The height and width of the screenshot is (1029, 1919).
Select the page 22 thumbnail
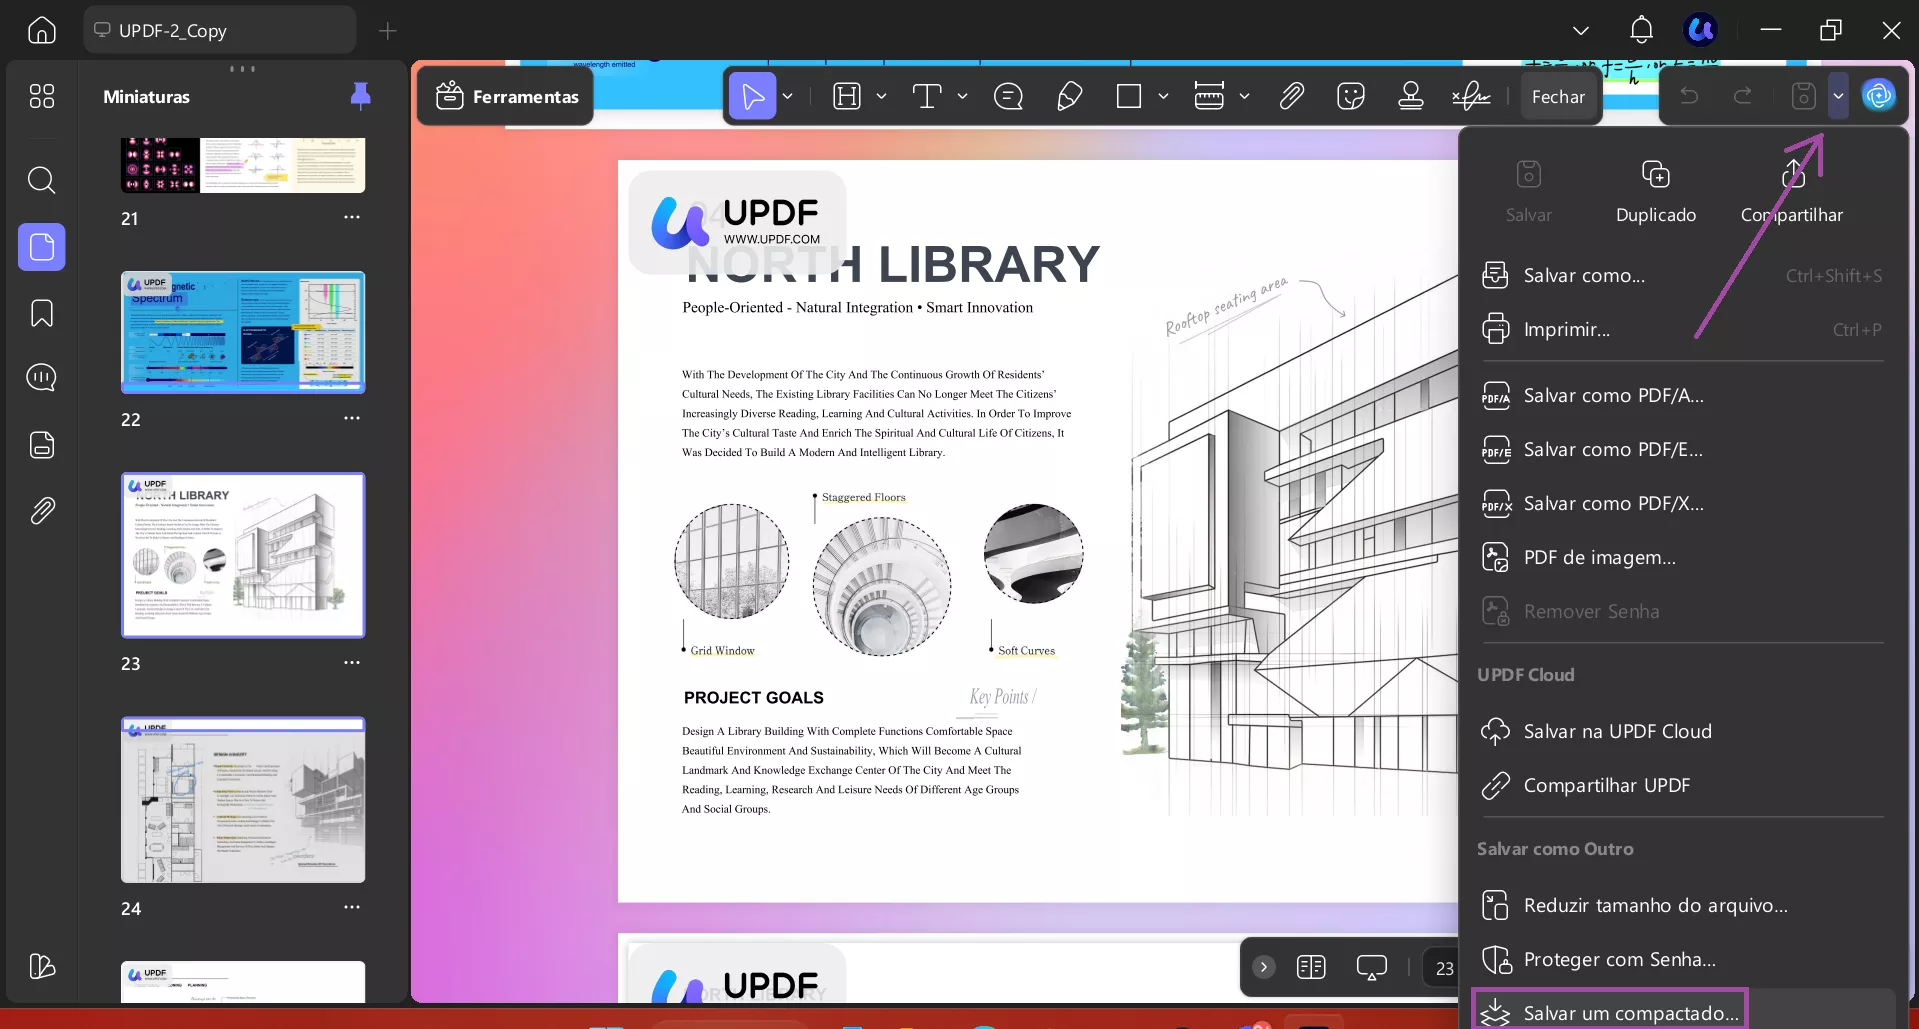[242, 332]
